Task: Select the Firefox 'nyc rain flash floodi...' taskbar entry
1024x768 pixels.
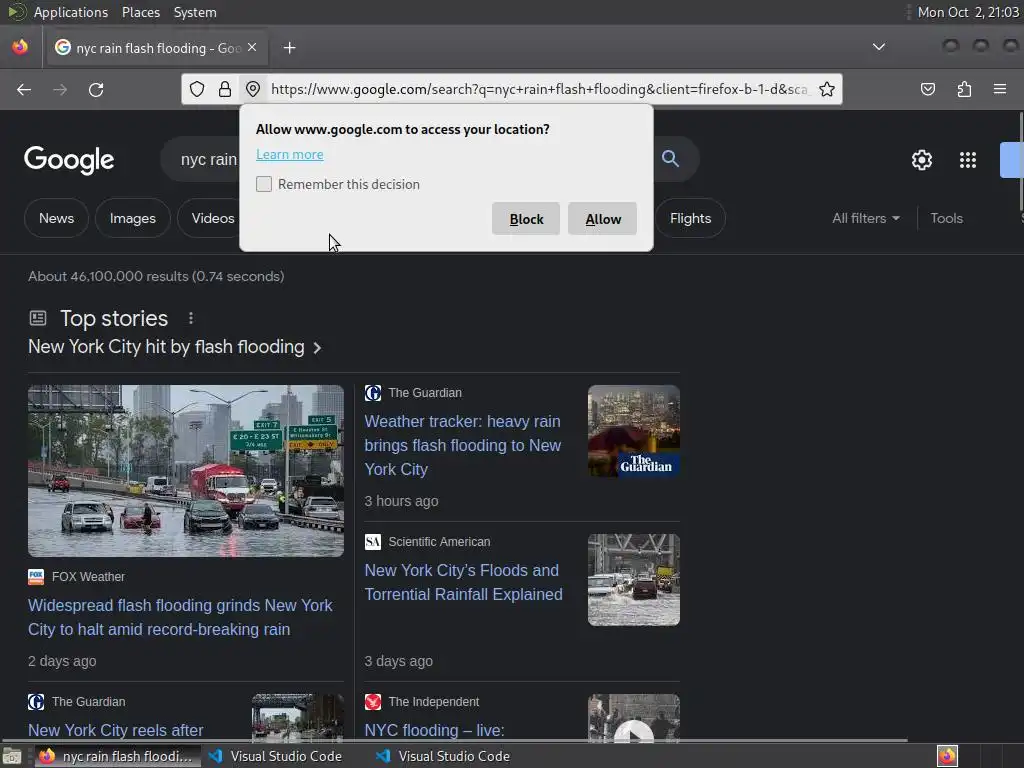Action: pyautogui.click(x=116, y=756)
